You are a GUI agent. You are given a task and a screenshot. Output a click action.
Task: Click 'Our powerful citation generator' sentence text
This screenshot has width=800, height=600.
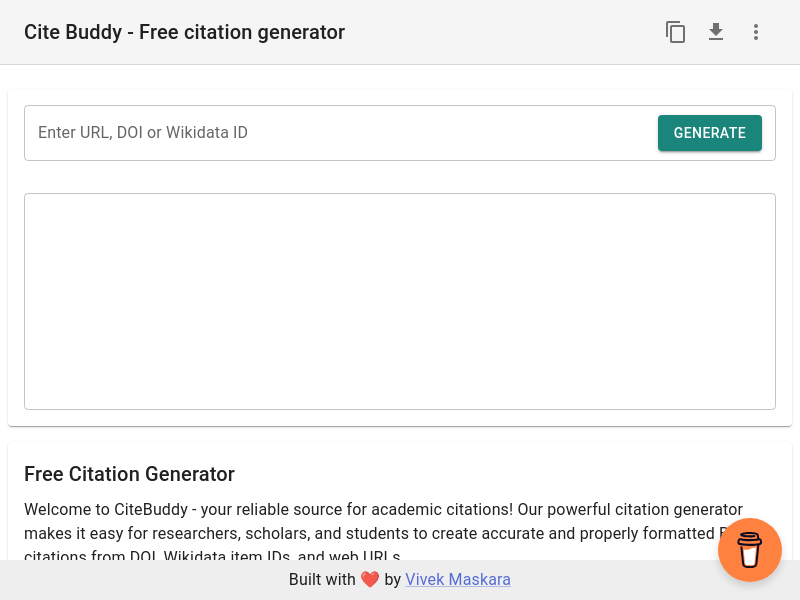pyautogui.click(x=630, y=509)
